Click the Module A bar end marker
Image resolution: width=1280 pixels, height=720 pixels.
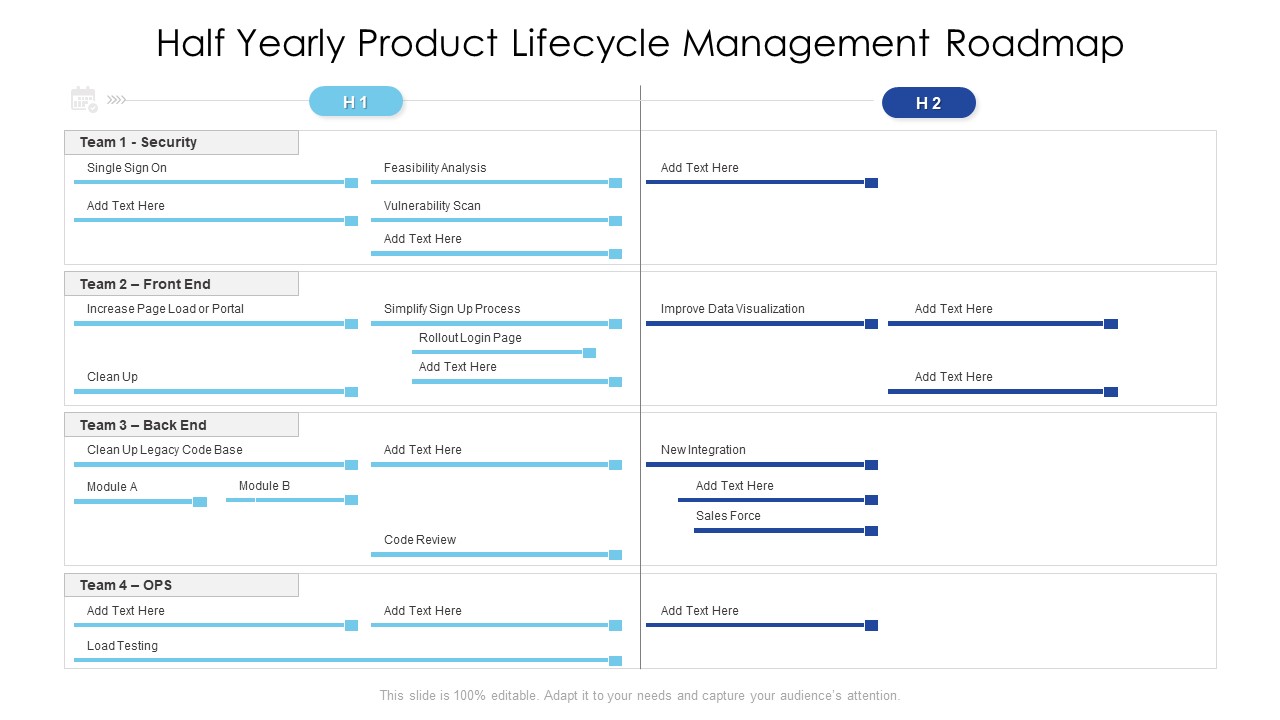tap(200, 502)
